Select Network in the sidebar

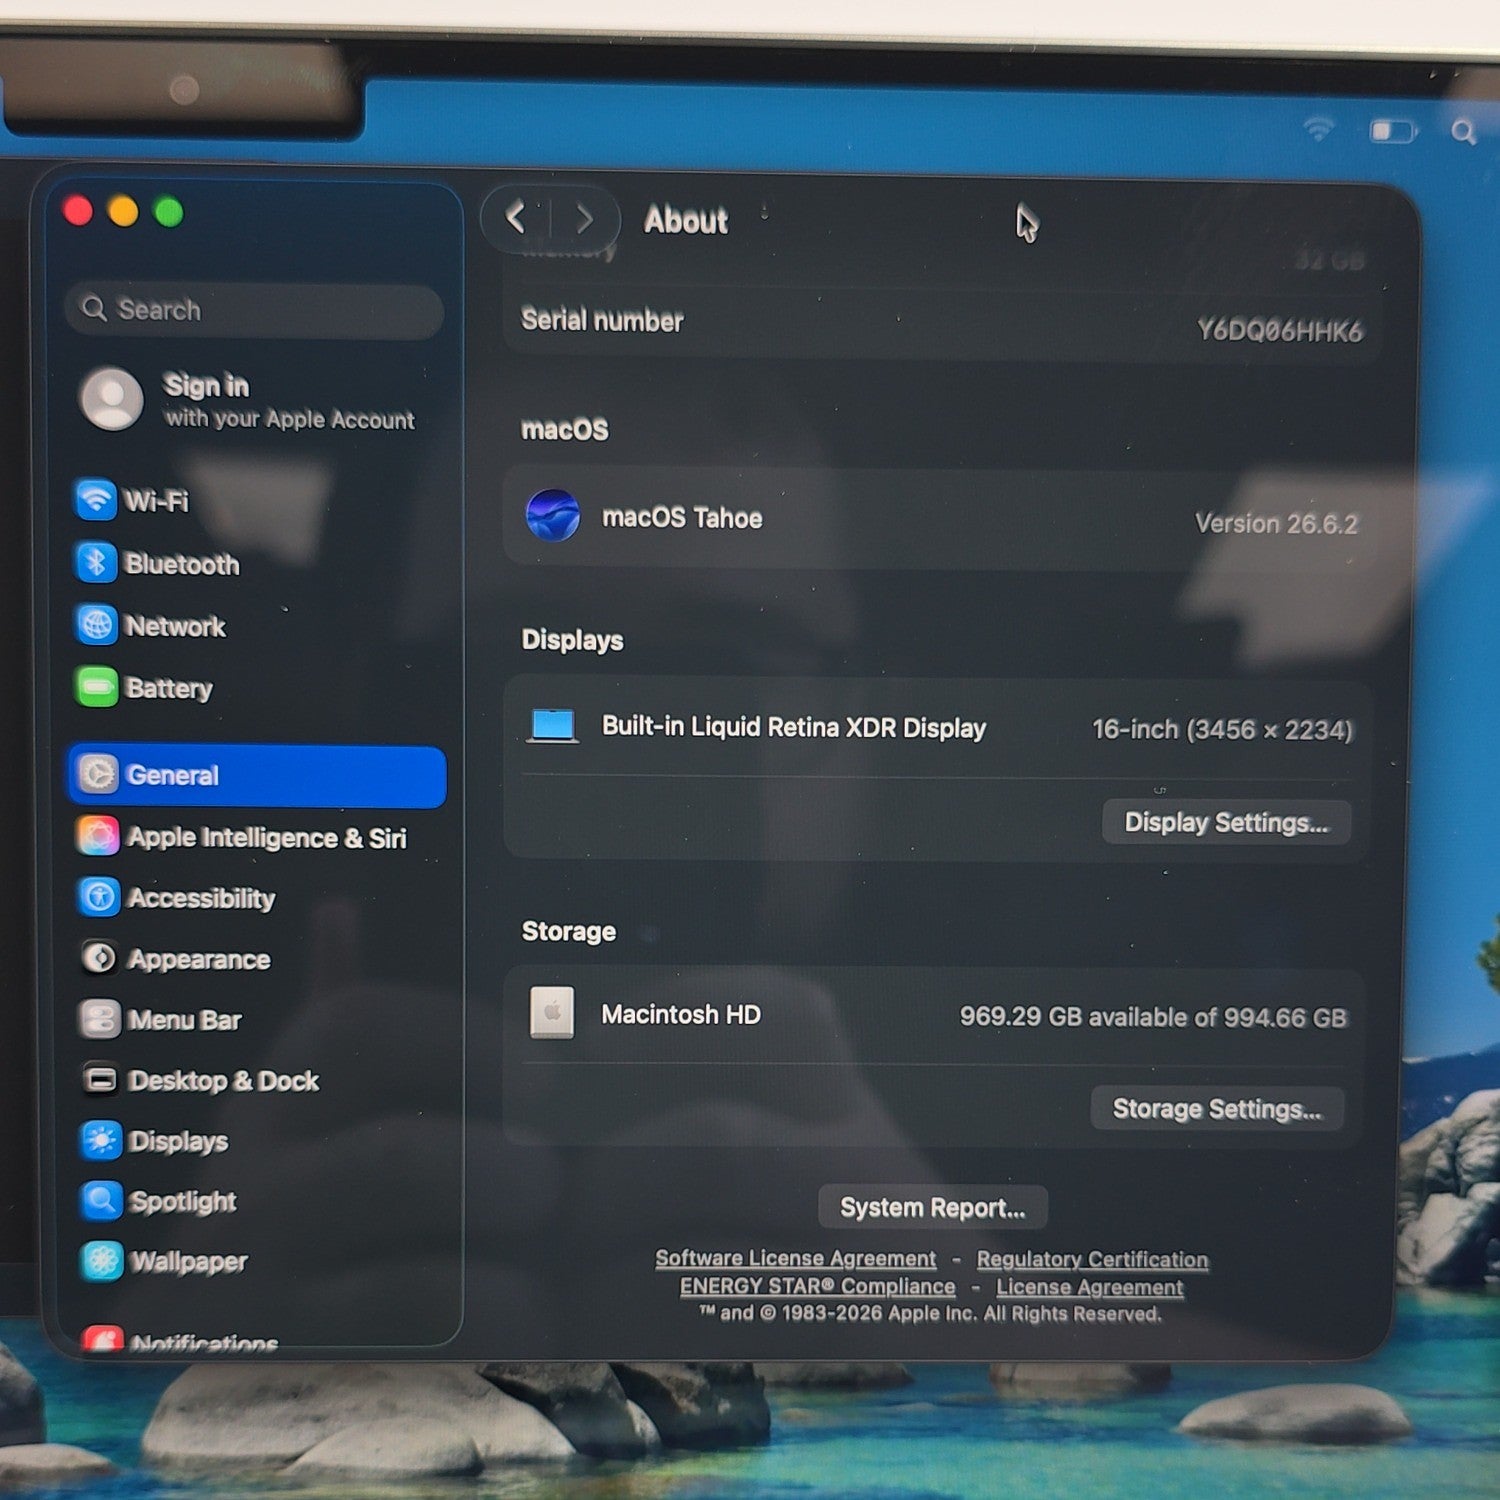pyautogui.click(x=257, y=625)
